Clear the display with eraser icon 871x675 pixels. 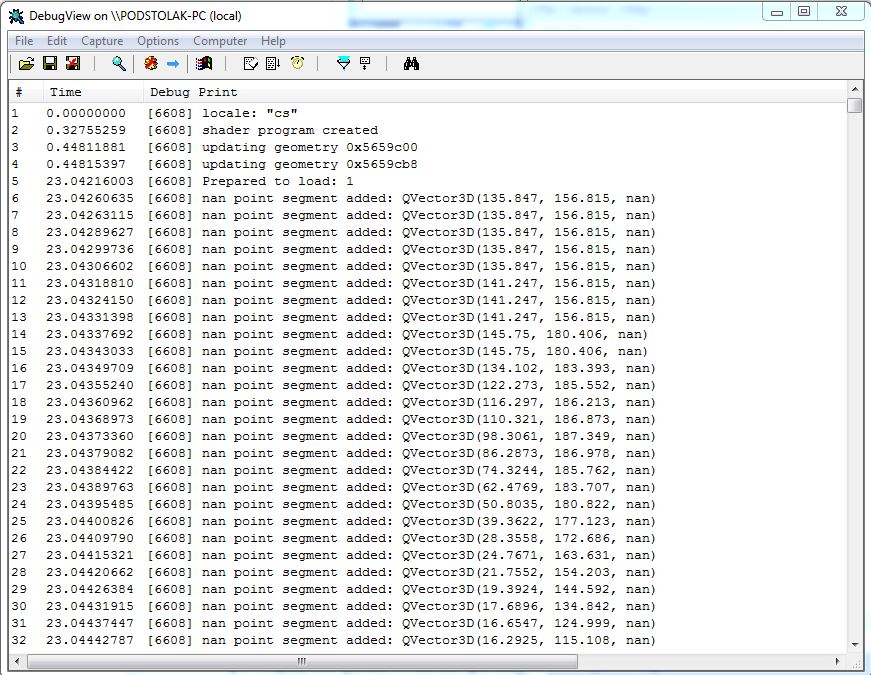click(x=251, y=64)
